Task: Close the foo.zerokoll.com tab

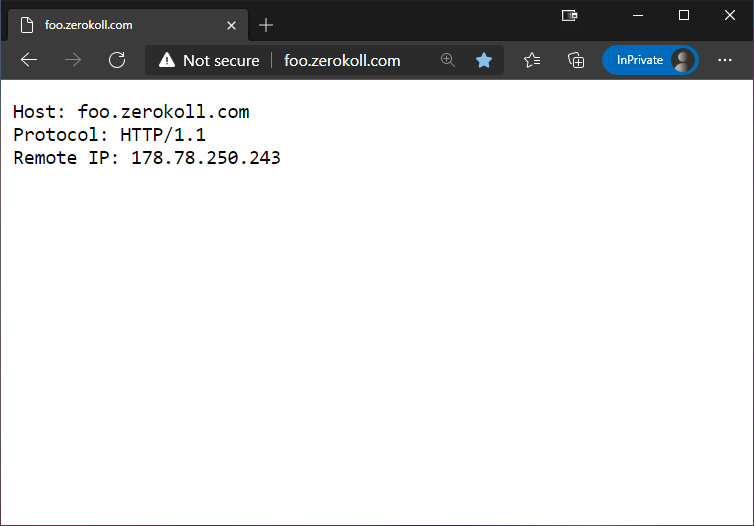Action: (231, 25)
